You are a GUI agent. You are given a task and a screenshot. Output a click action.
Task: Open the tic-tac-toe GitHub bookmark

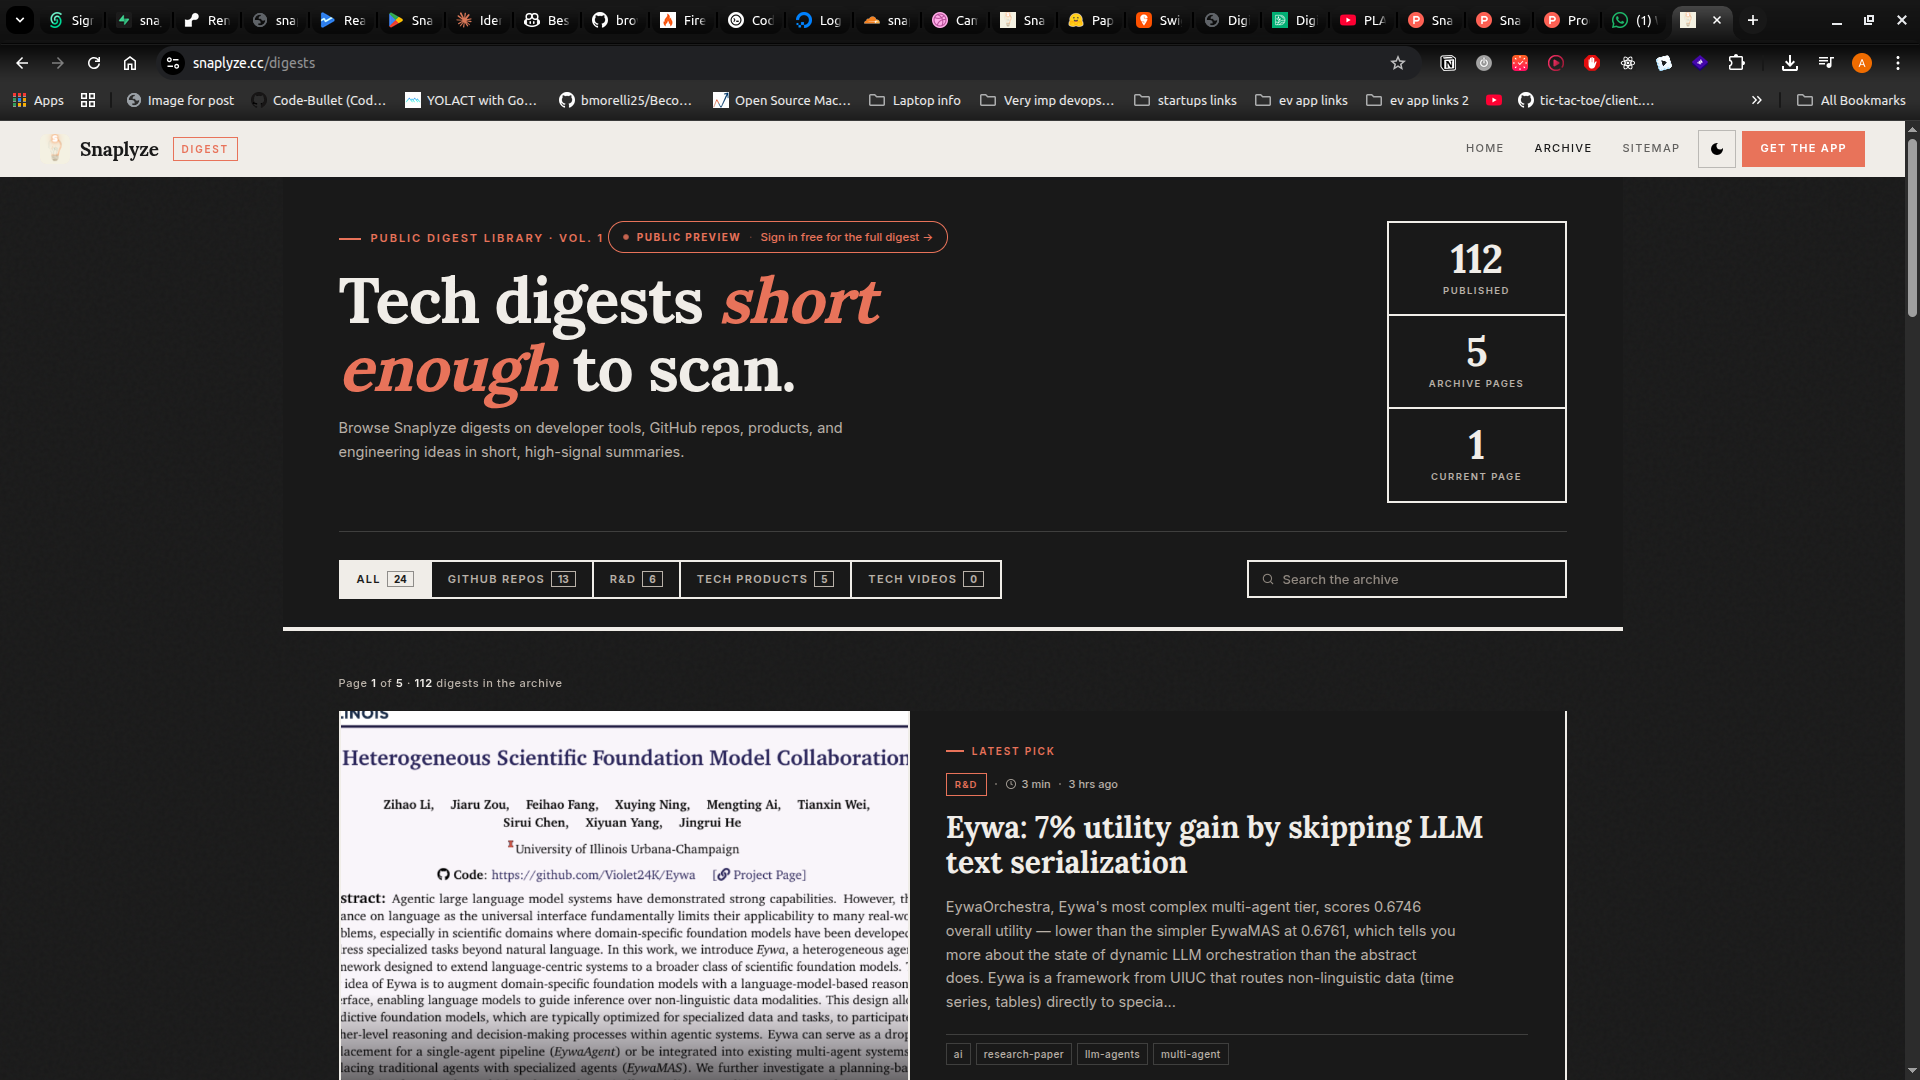[x=1586, y=100]
